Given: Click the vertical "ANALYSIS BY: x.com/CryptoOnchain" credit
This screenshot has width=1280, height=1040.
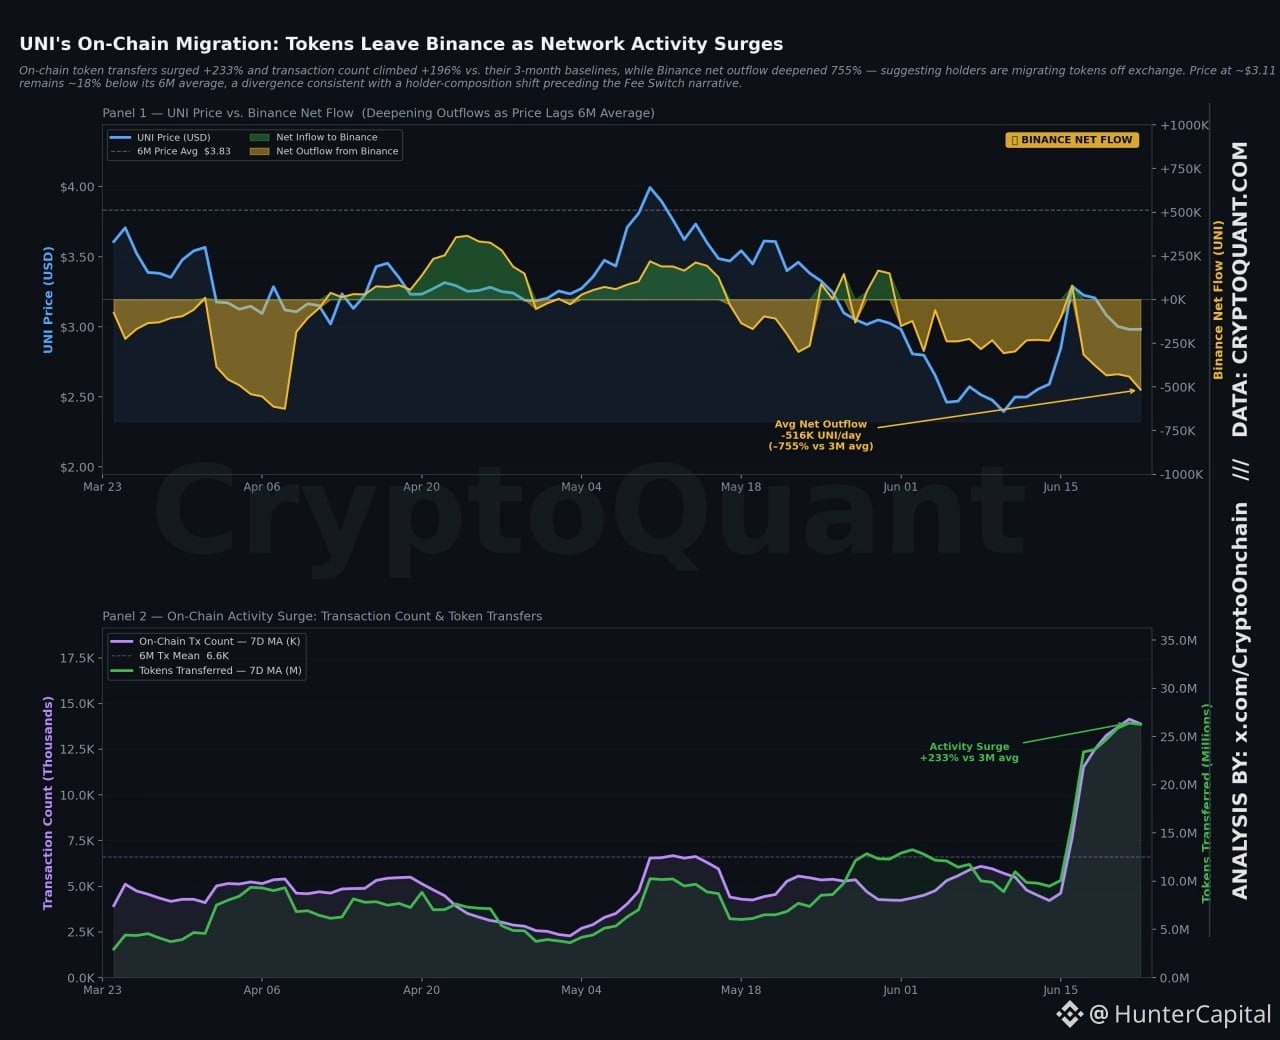Looking at the screenshot, I should [x=1240, y=700].
